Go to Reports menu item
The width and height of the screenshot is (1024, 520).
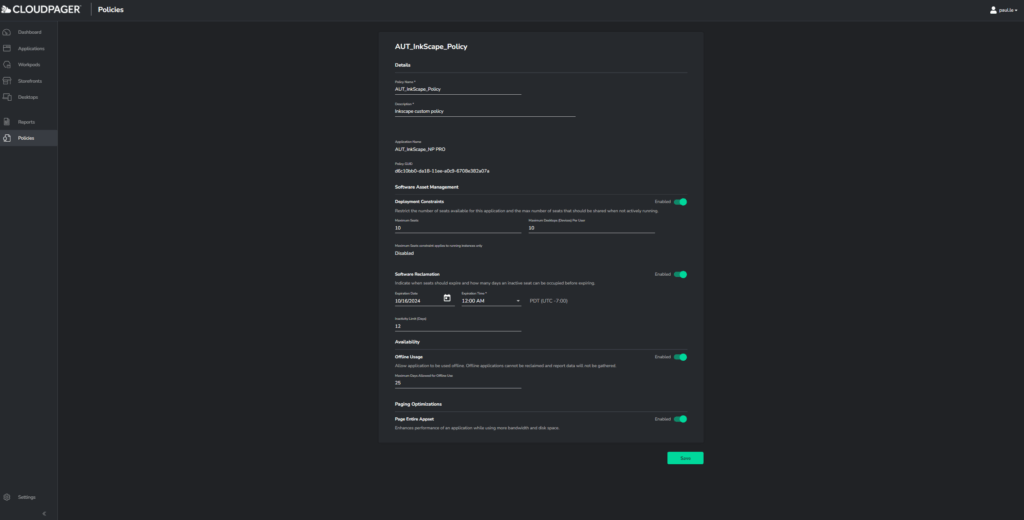[26, 122]
